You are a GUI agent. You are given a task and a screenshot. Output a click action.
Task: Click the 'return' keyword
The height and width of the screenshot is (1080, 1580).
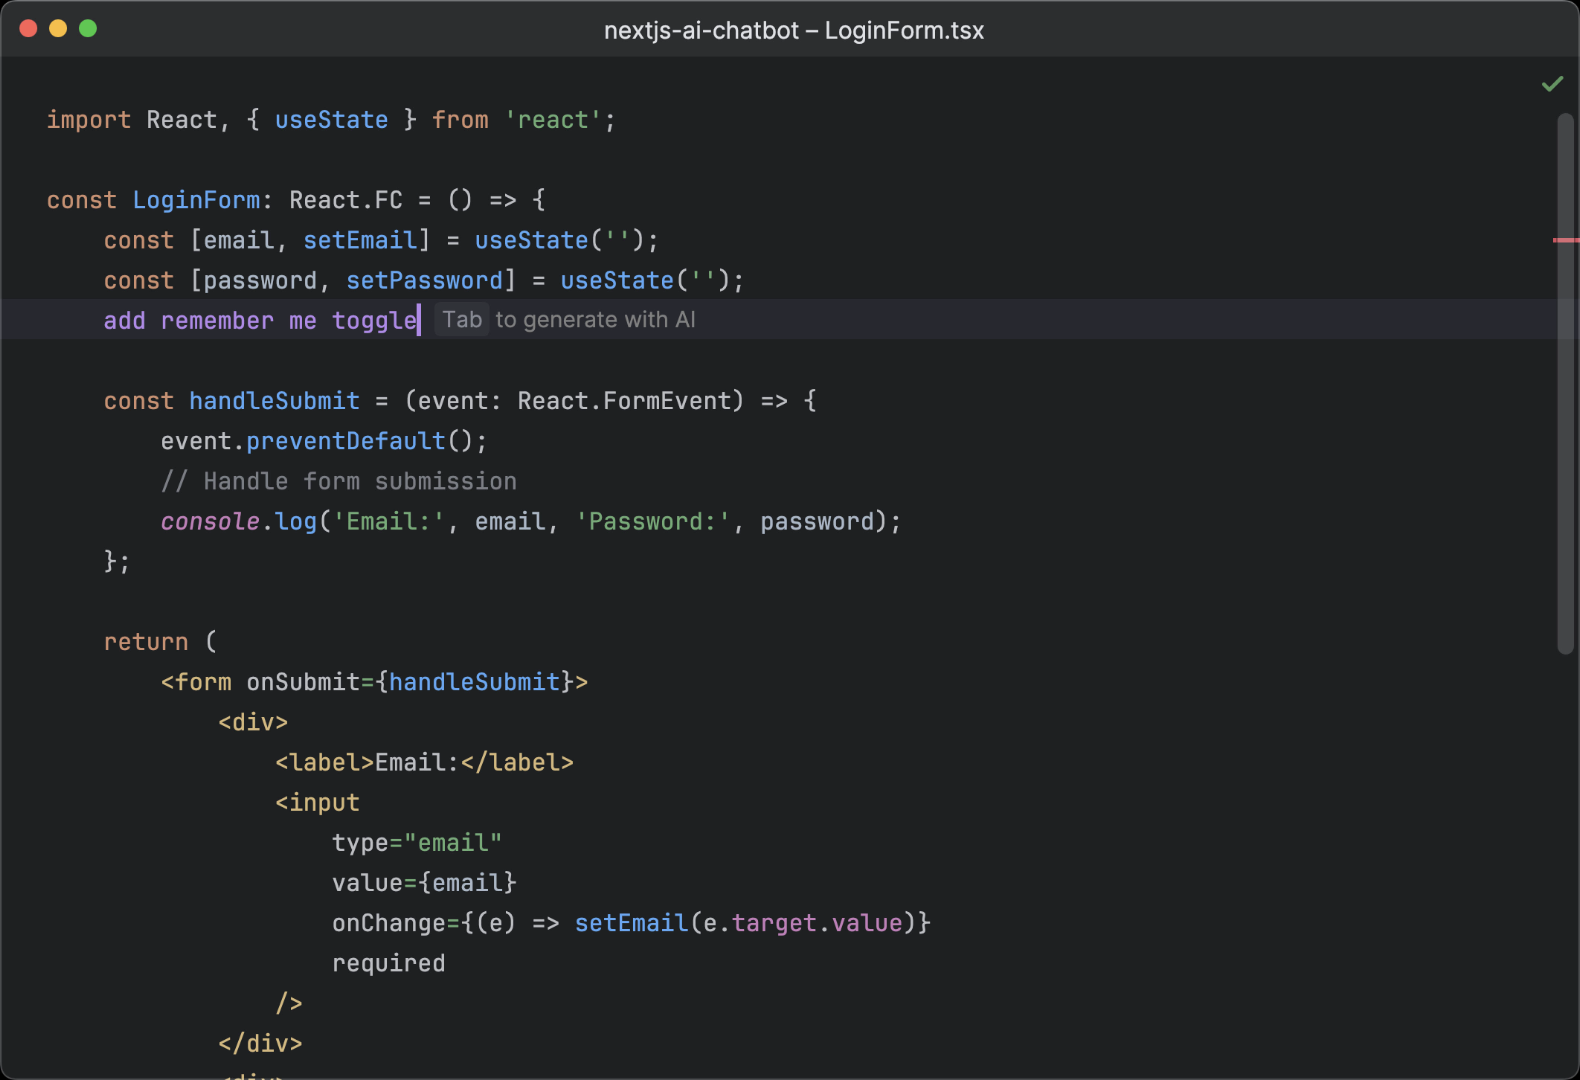tap(146, 642)
